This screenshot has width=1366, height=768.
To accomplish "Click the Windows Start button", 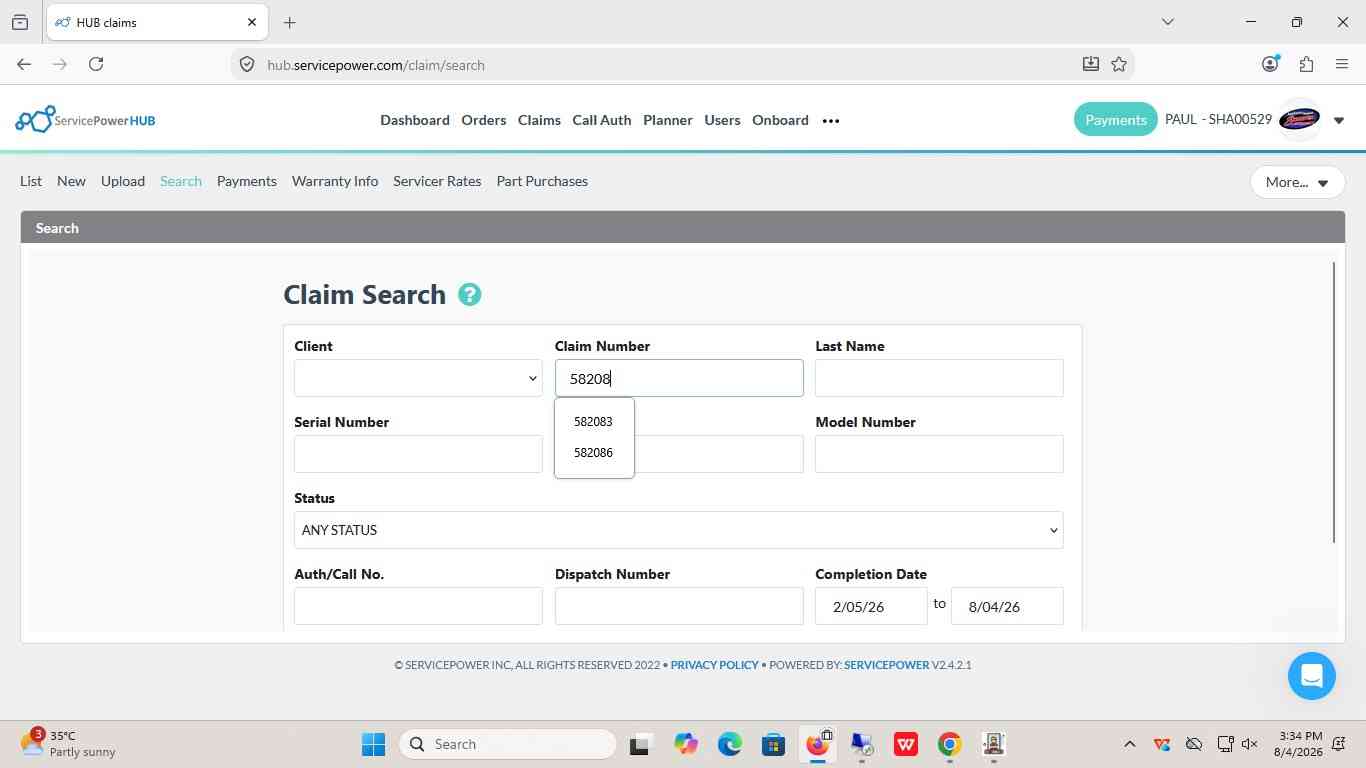I will 373,744.
